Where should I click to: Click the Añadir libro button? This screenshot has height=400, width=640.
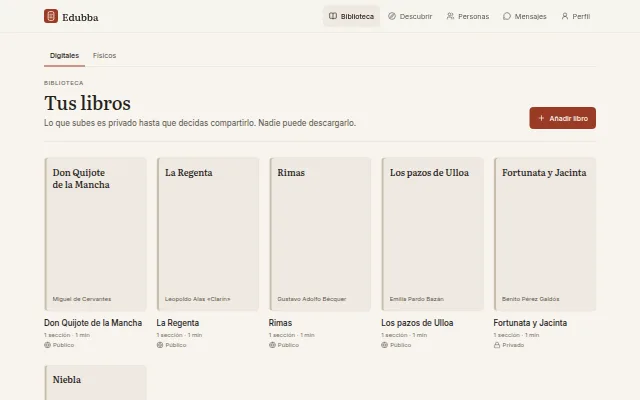click(x=562, y=118)
